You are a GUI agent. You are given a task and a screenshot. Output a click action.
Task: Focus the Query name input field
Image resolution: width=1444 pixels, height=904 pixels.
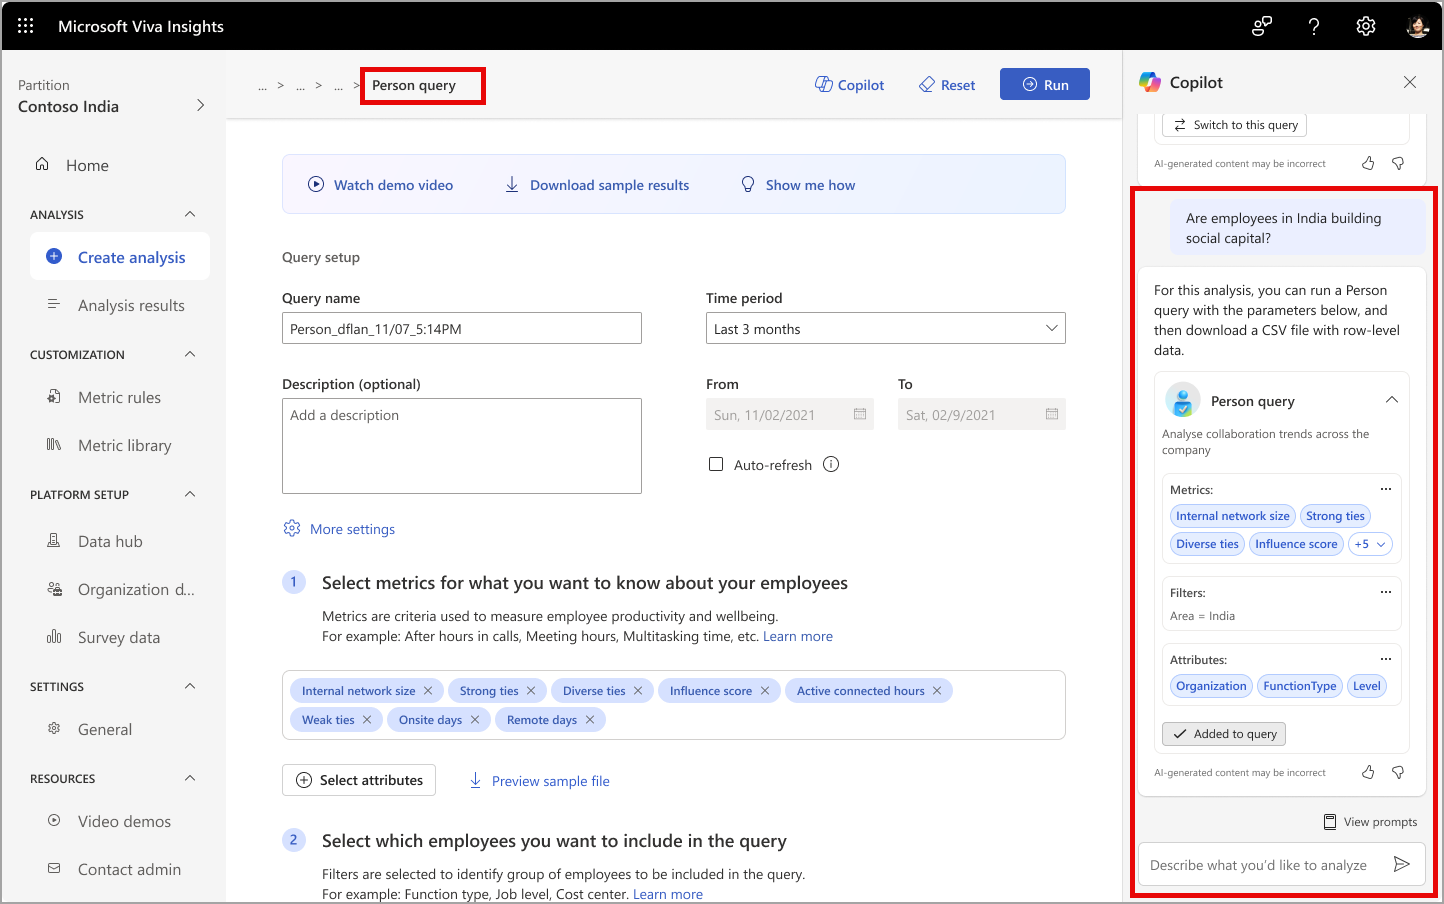pos(462,328)
